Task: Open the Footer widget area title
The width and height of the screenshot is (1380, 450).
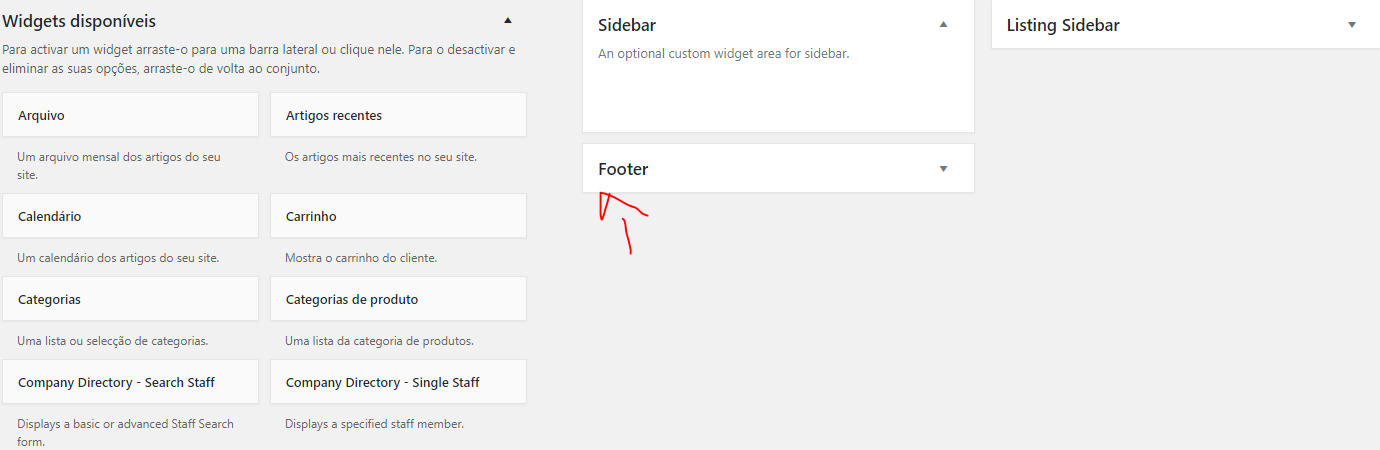Action: click(623, 169)
